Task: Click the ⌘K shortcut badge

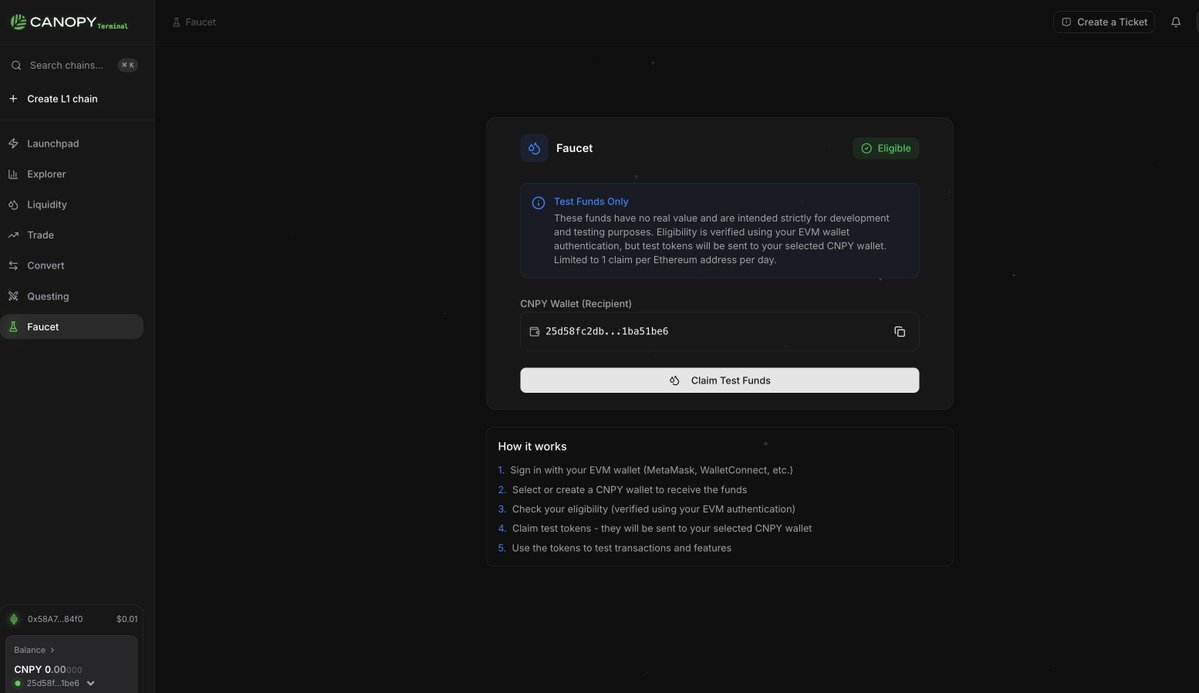Action: click(x=128, y=66)
